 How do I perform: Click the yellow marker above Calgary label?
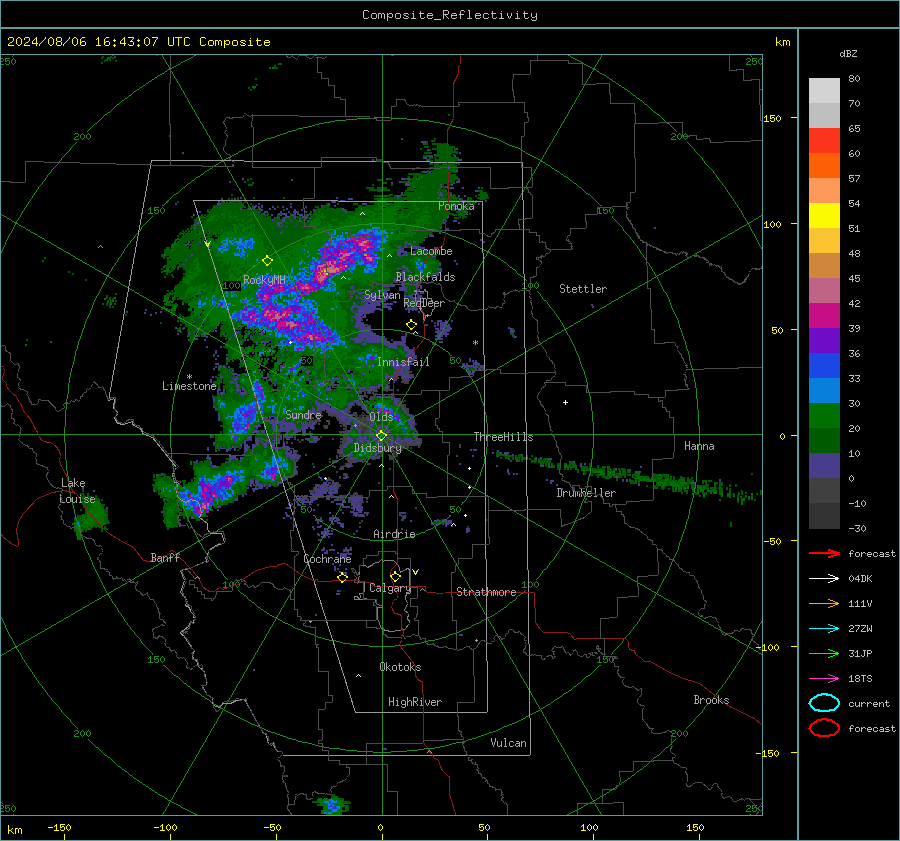point(395,576)
